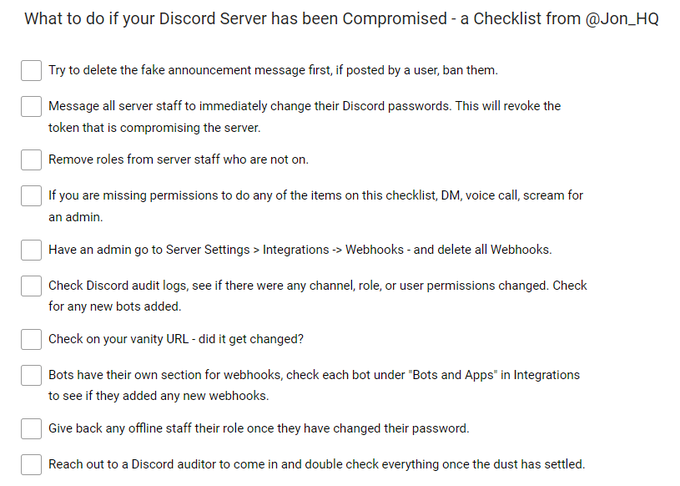The width and height of the screenshot is (680, 486).
Task: Mark the 'missing permissions' item as done
Action: click(x=31, y=196)
